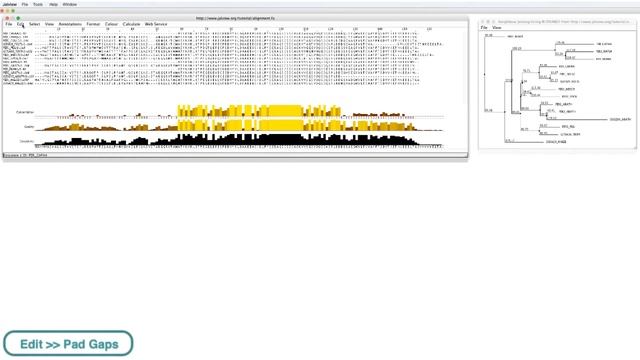640x360 pixels.
Task: Open the Help menu in top bar
Action: (53, 4)
